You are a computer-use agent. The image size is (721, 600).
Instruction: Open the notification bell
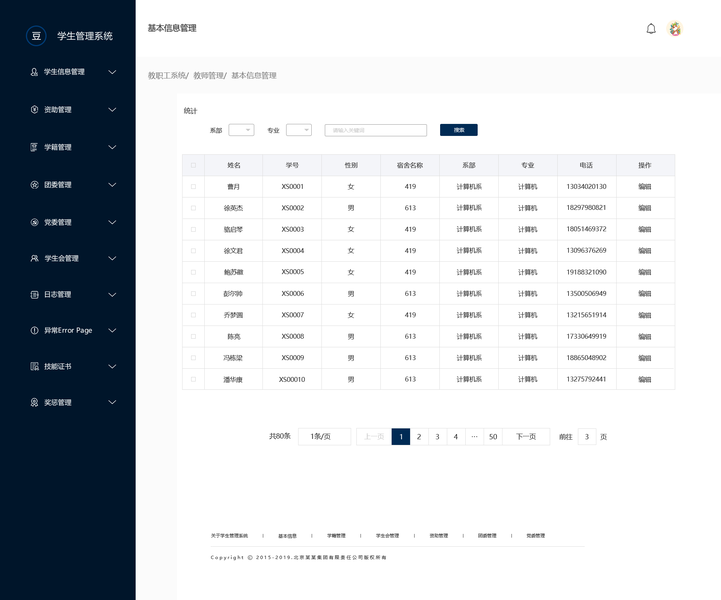coord(651,29)
